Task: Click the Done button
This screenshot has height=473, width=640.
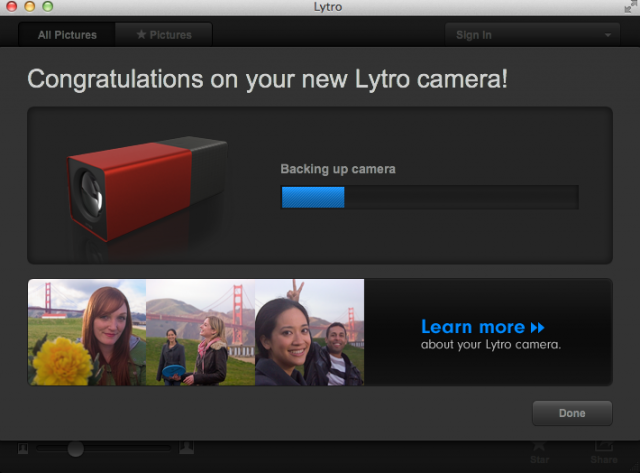Action: 572,413
